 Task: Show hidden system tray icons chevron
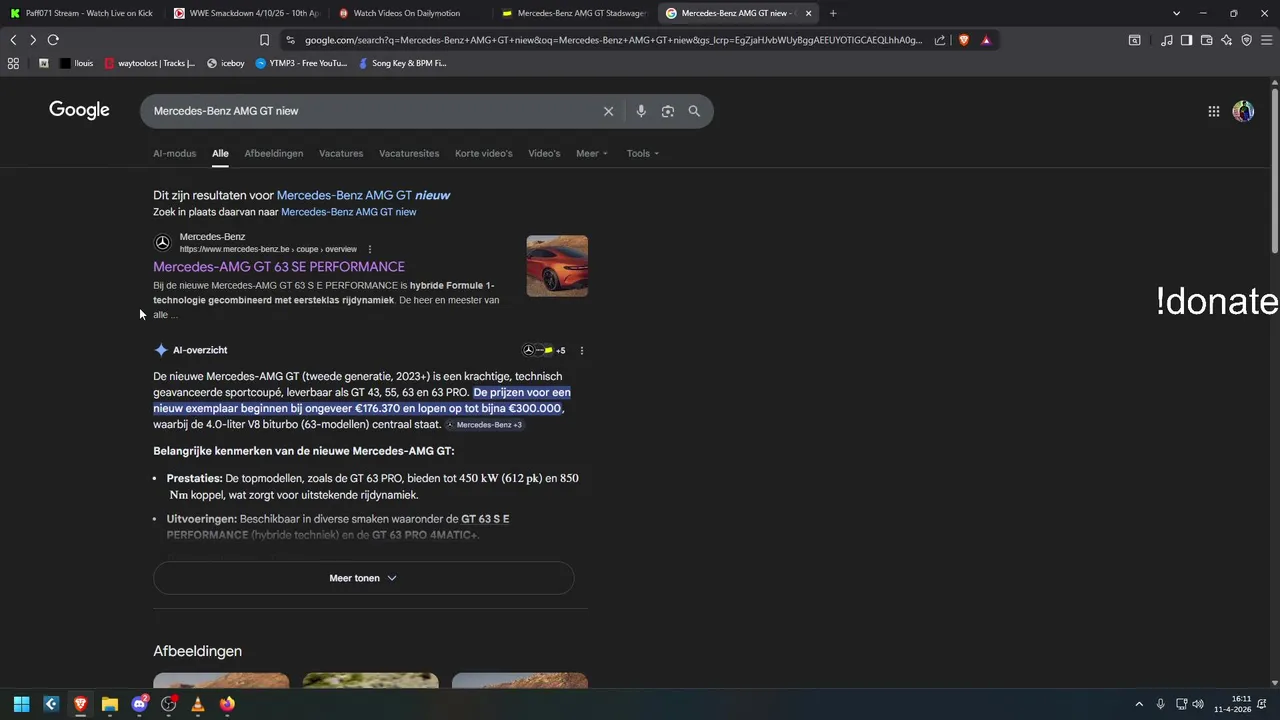tap(1139, 704)
